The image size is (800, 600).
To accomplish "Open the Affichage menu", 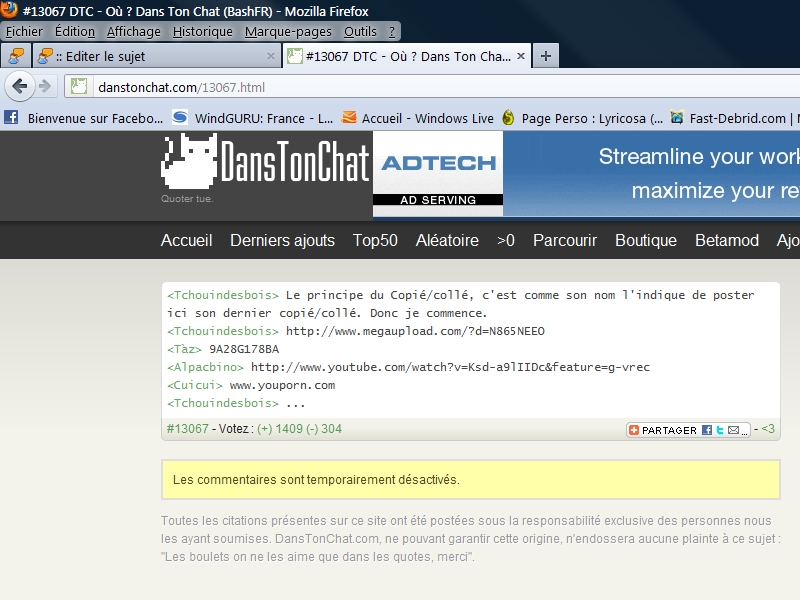I will (134, 32).
